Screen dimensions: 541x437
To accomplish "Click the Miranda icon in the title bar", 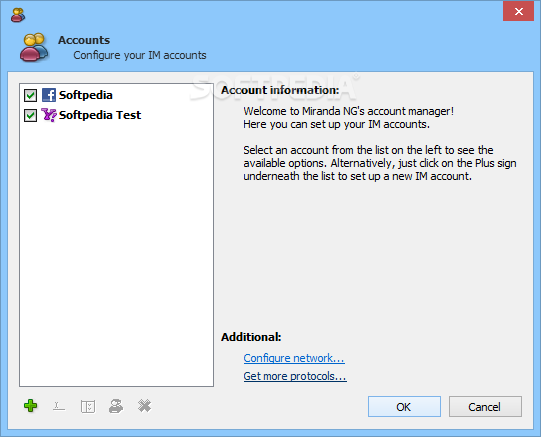I will click(18, 15).
